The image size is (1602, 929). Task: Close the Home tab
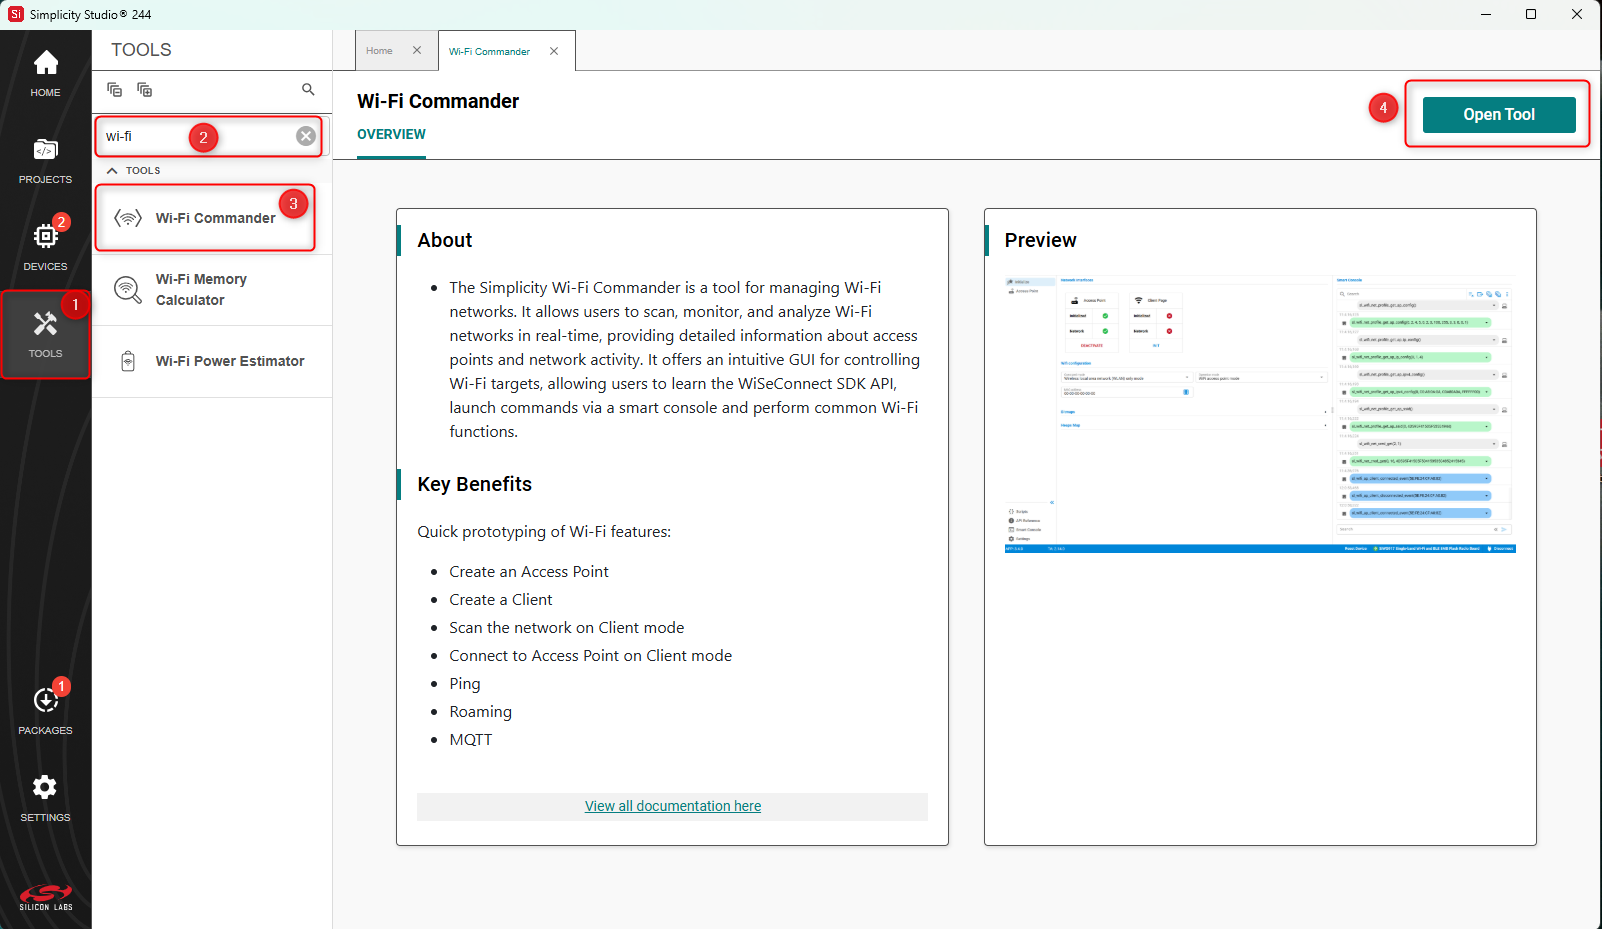click(x=417, y=50)
